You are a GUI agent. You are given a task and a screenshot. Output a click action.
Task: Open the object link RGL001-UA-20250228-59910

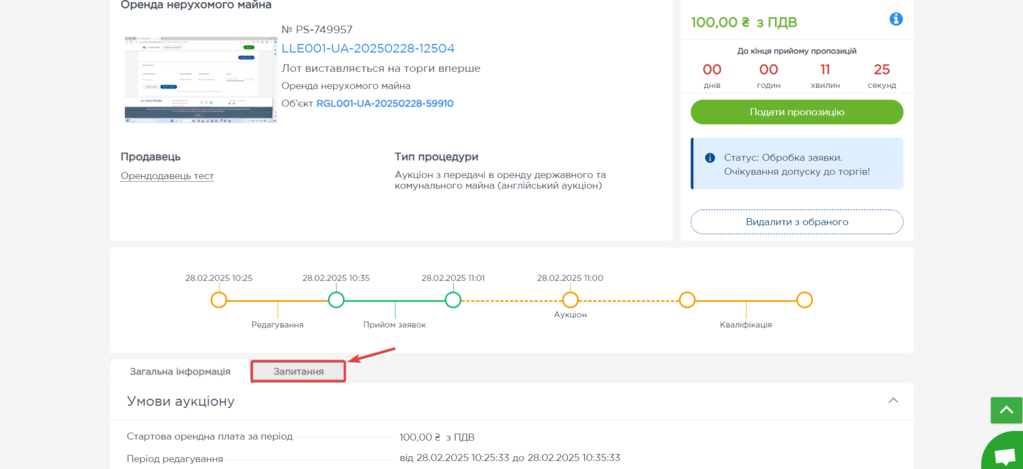pos(384,103)
